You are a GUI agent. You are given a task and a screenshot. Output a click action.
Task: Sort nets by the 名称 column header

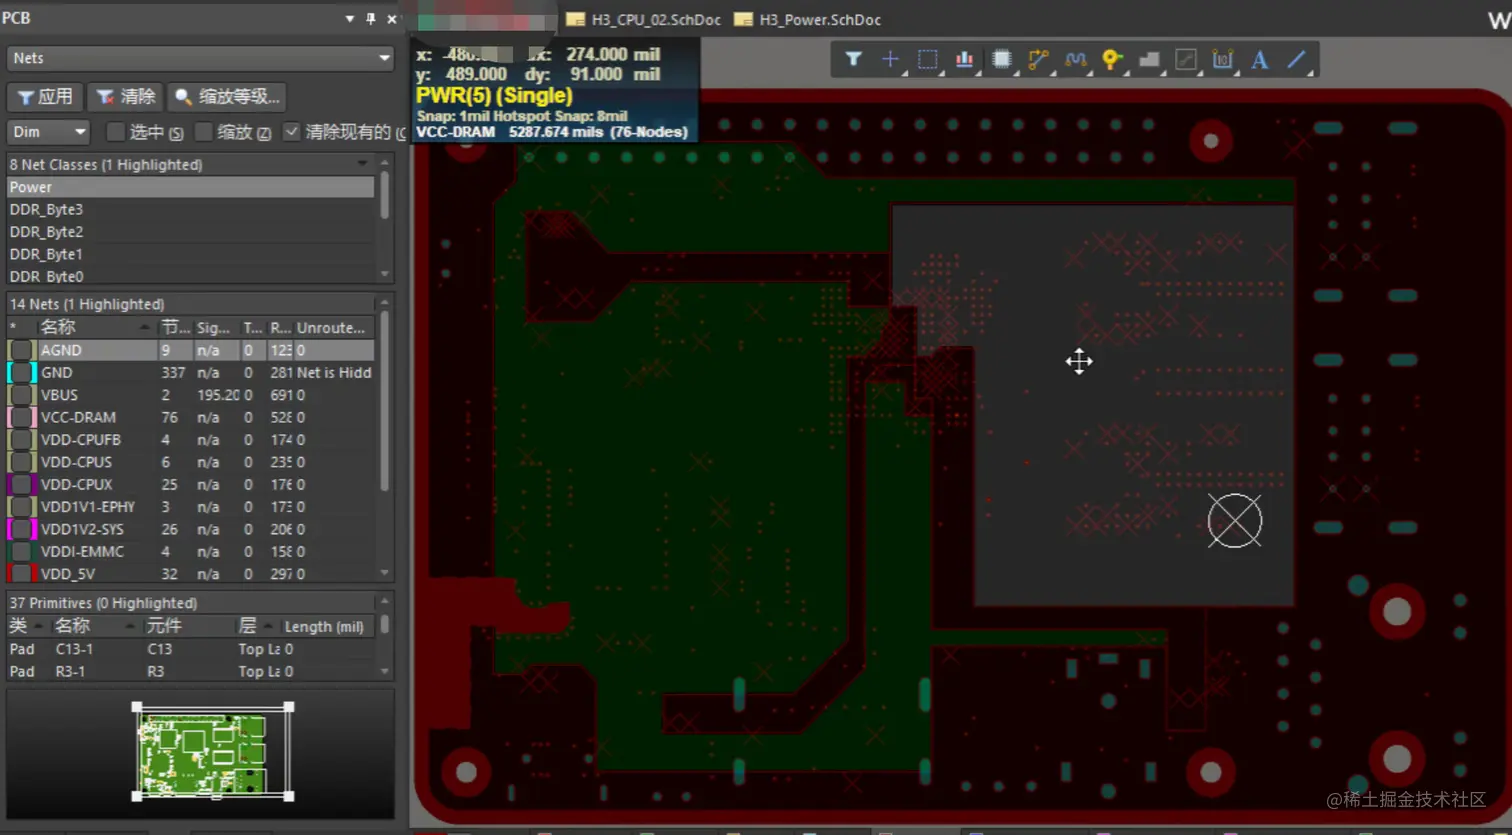click(97, 327)
